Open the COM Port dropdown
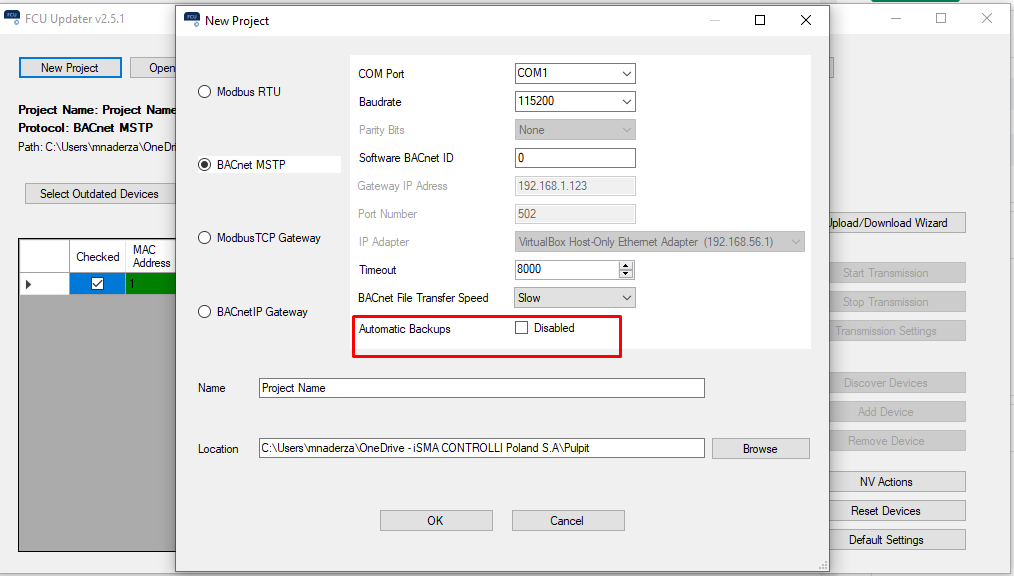Viewport: 1014px width, 576px height. click(x=575, y=74)
